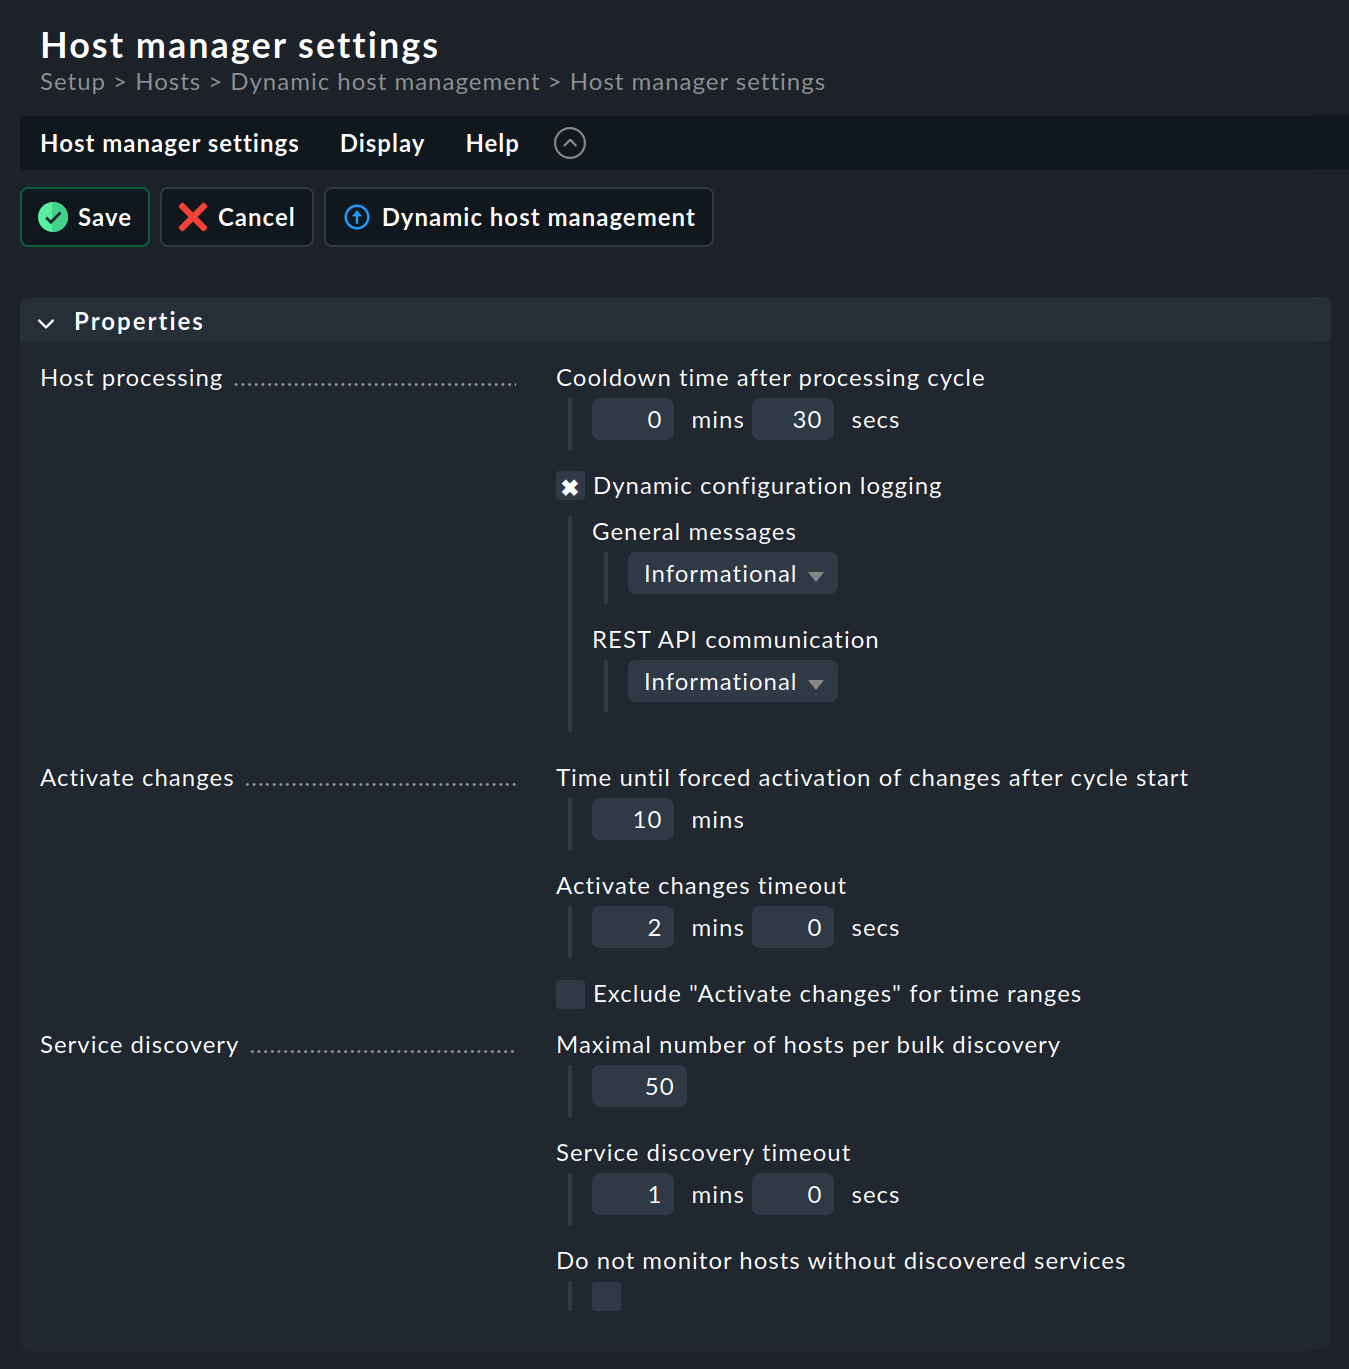The image size is (1349, 1369).
Task: Enable Exclude "Activate changes" for time ranges
Action: 570,994
